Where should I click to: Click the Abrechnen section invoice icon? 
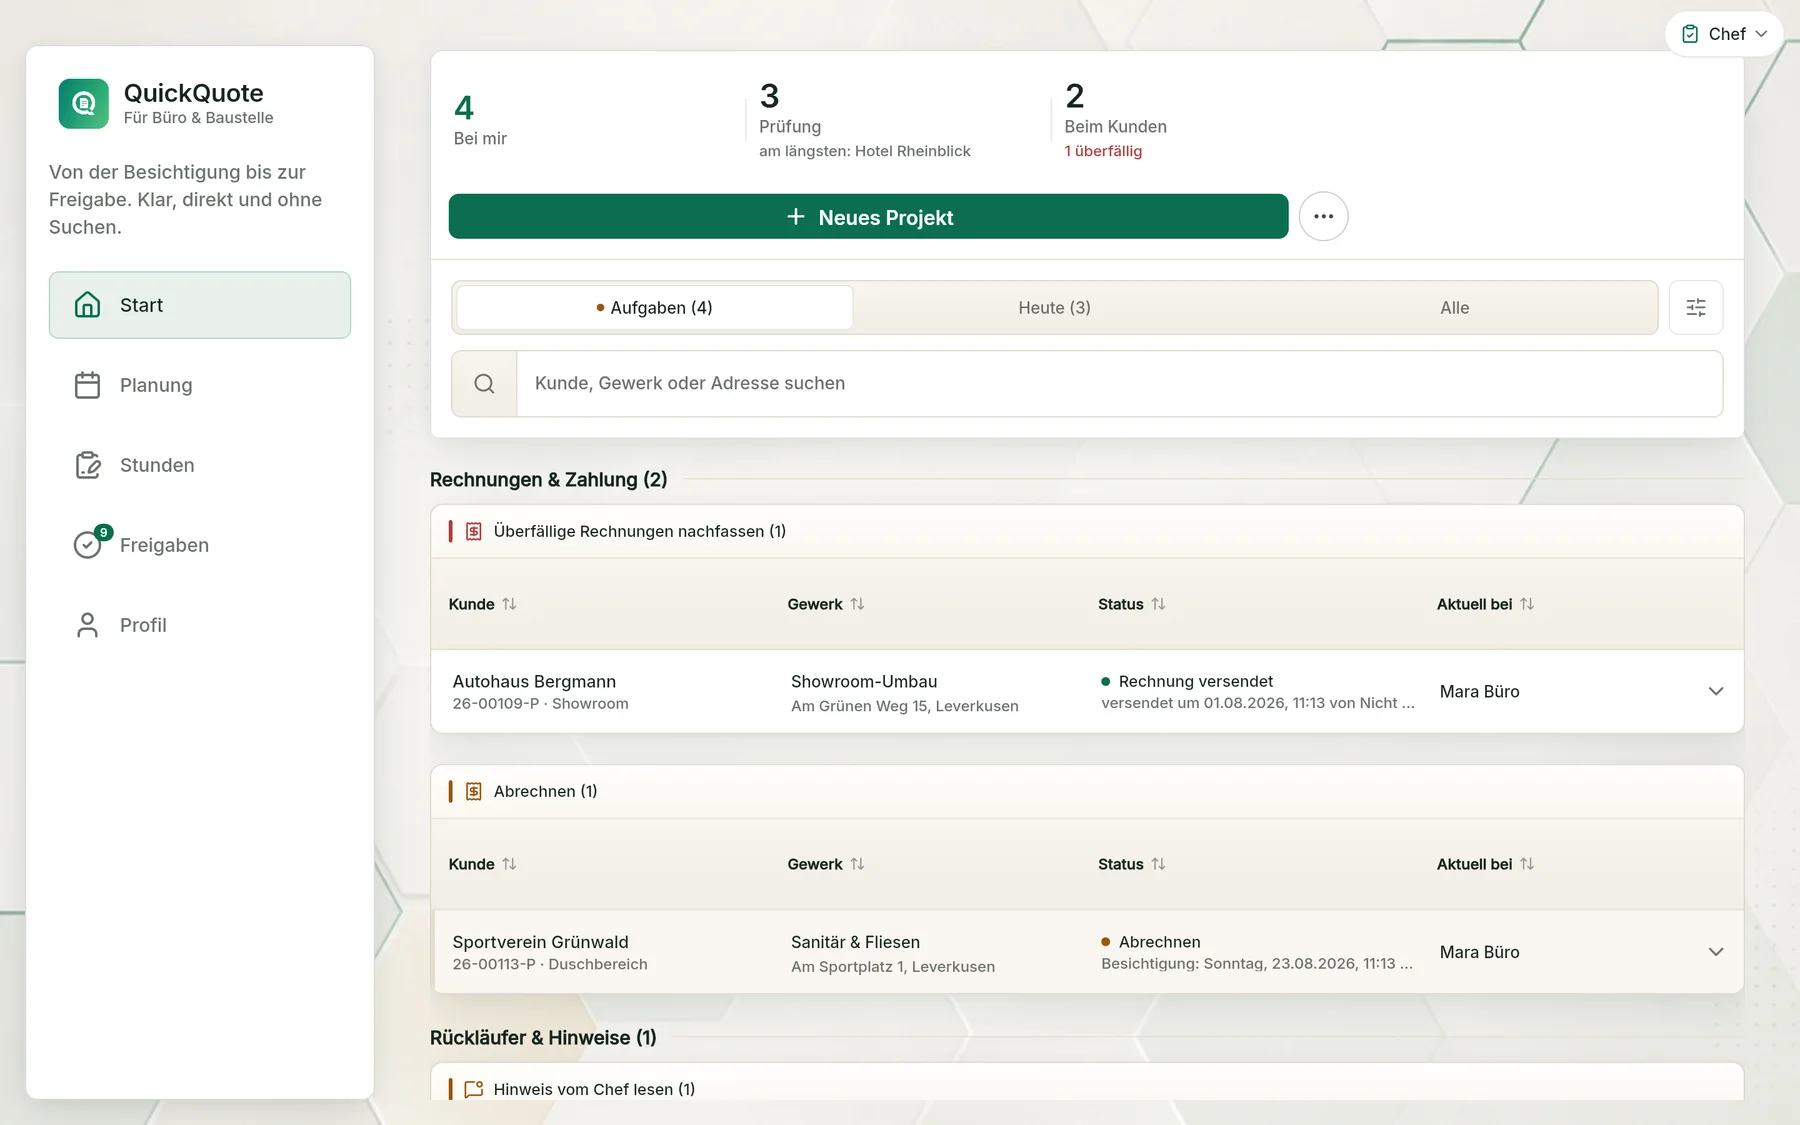pyautogui.click(x=474, y=791)
